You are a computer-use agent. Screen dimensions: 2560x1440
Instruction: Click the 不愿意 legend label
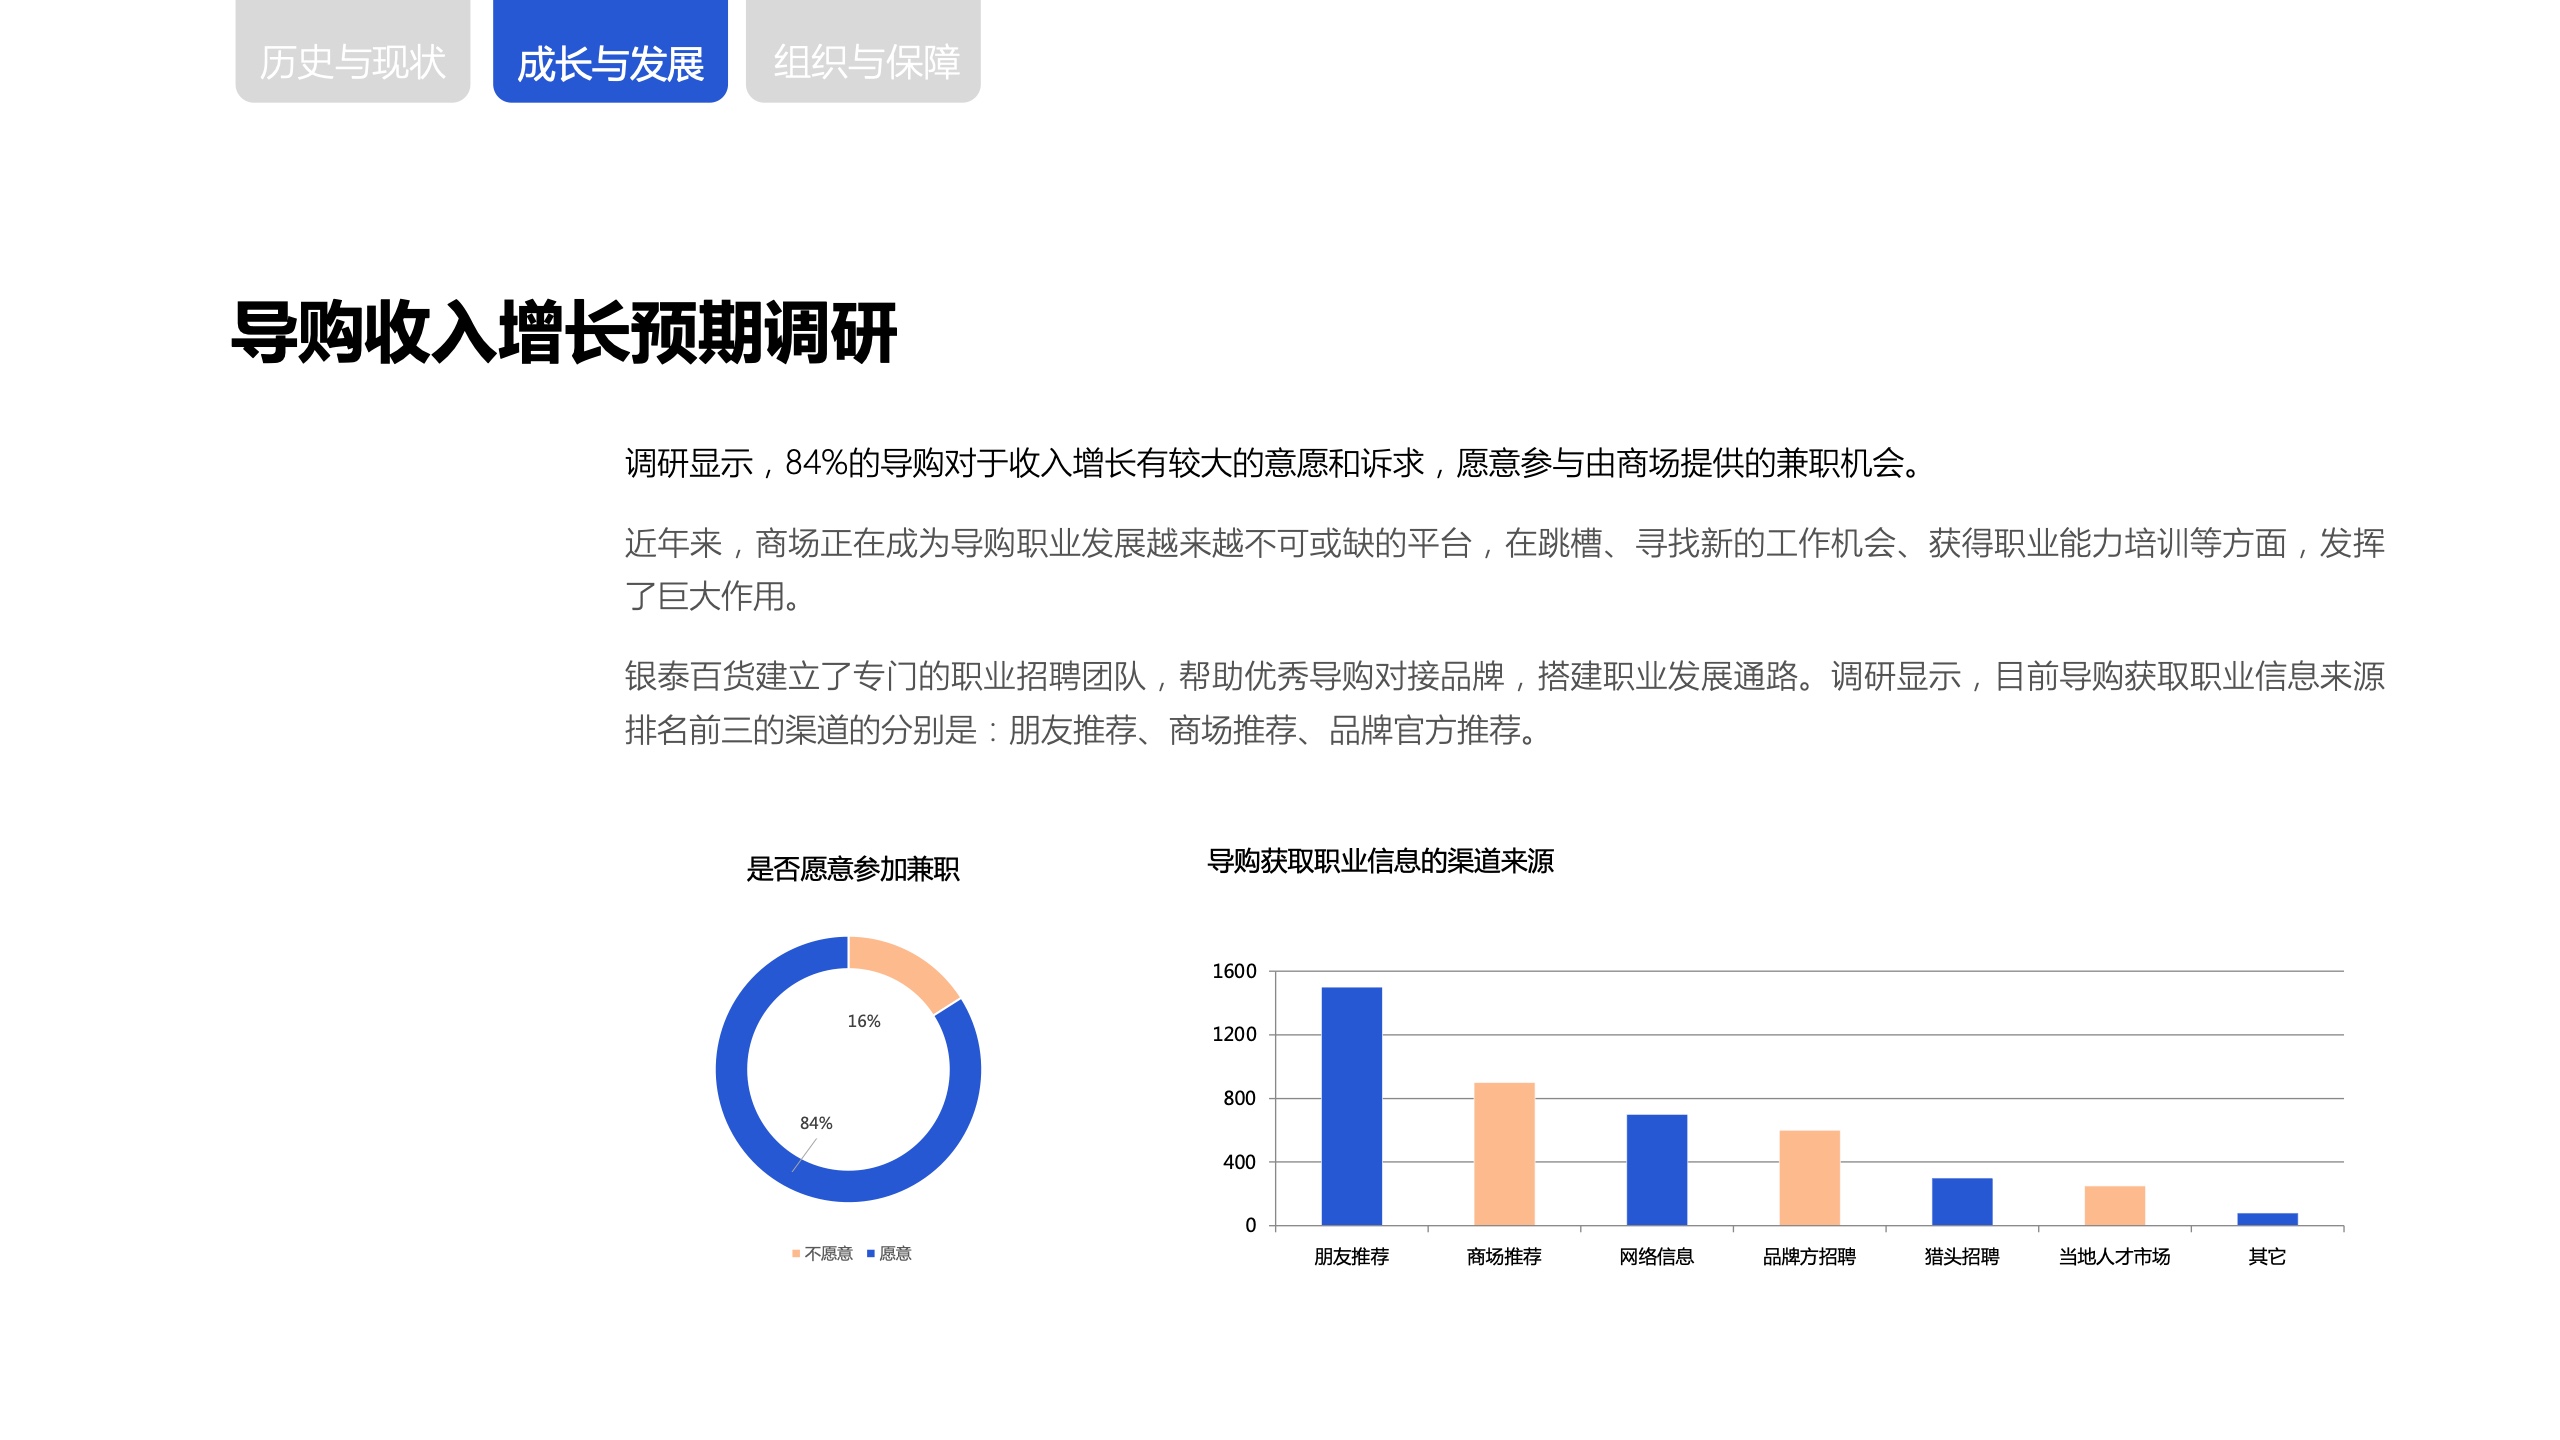pyautogui.click(x=828, y=1254)
